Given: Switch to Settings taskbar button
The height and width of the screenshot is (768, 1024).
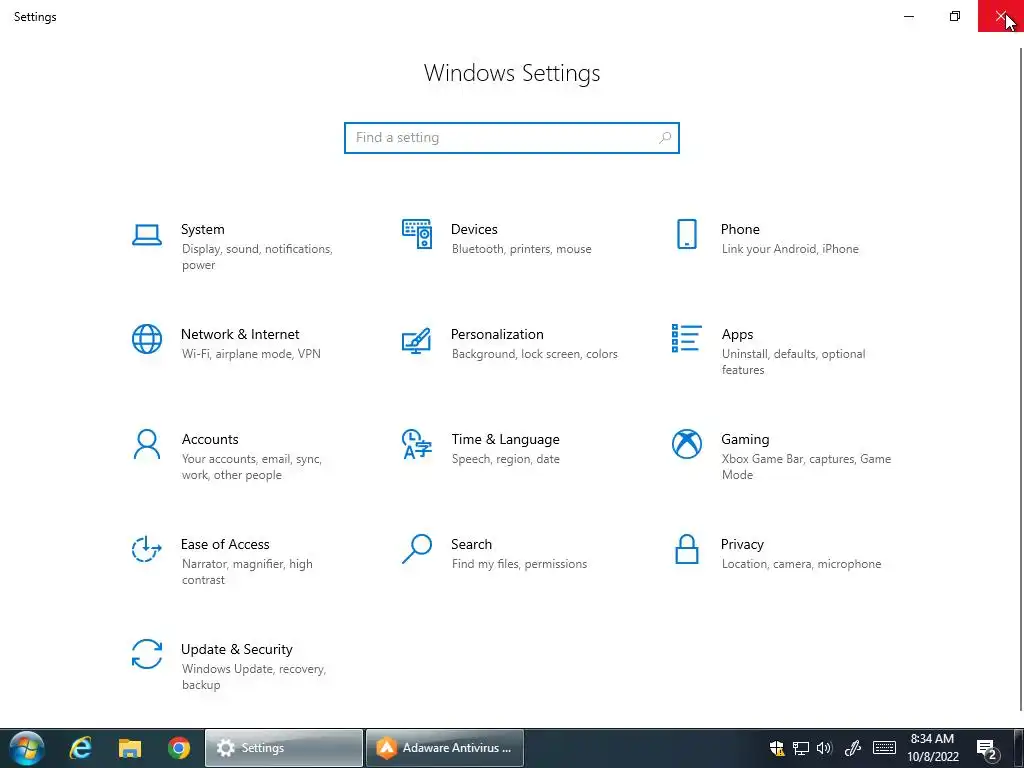Looking at the screenshot, I should pyautogui.click(x=283, y=748).
